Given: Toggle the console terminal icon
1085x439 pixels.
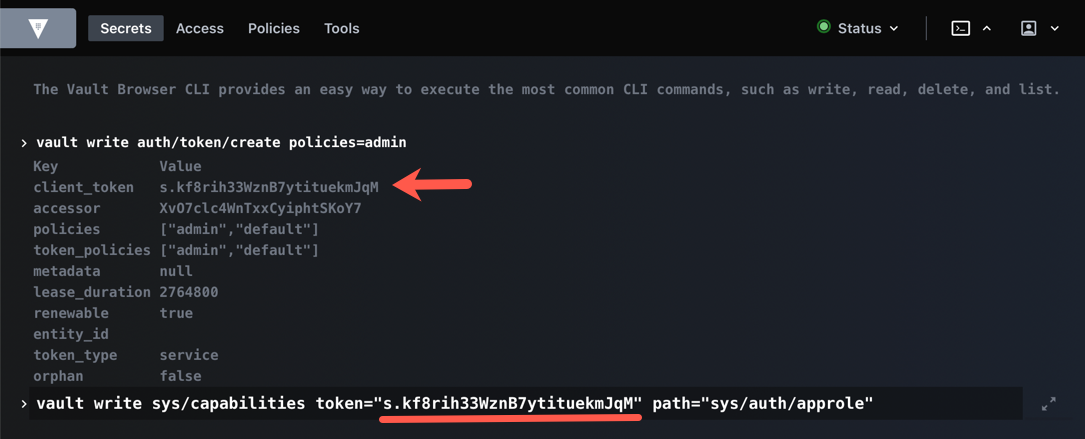Looking at the screenshot, I should pyautogui.click(x=960, y=28).
